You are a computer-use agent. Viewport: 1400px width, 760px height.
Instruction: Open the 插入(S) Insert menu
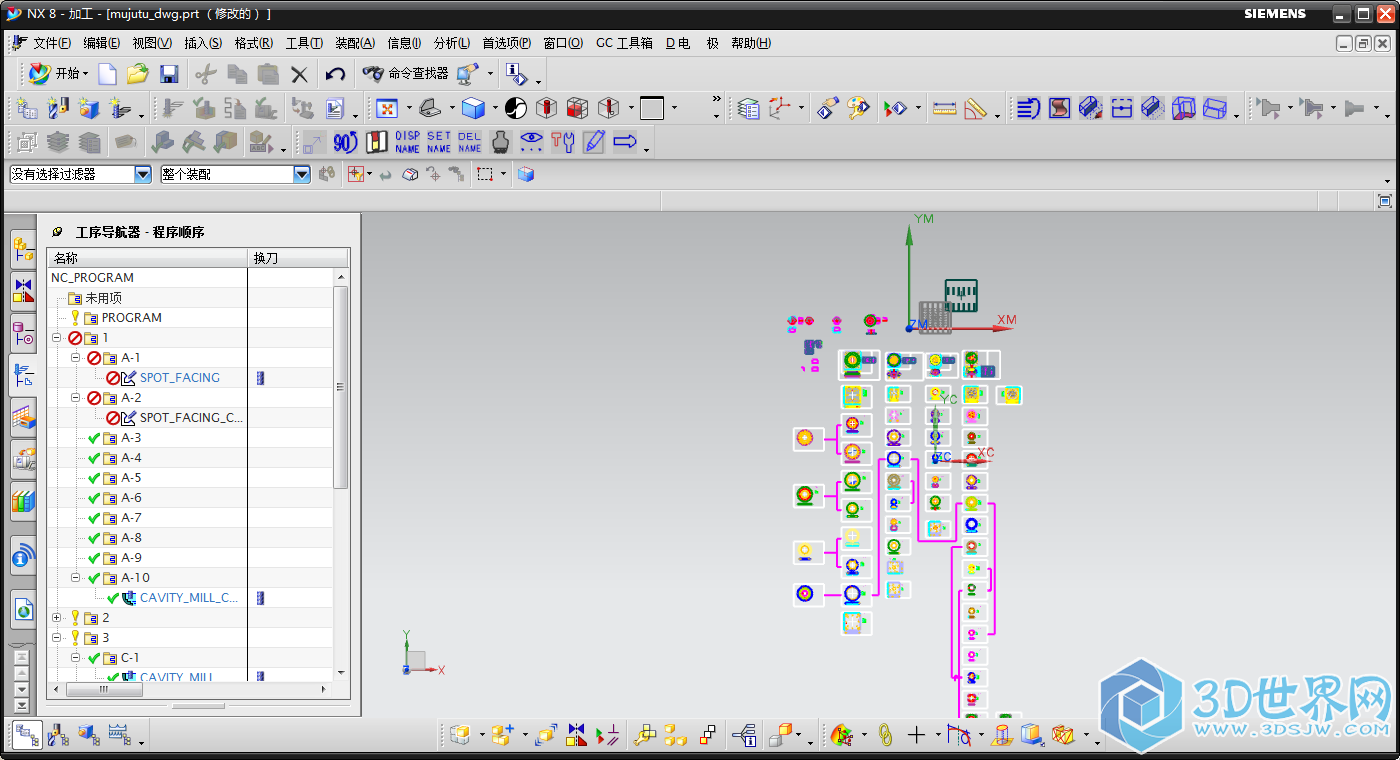(x=203, y=43)
